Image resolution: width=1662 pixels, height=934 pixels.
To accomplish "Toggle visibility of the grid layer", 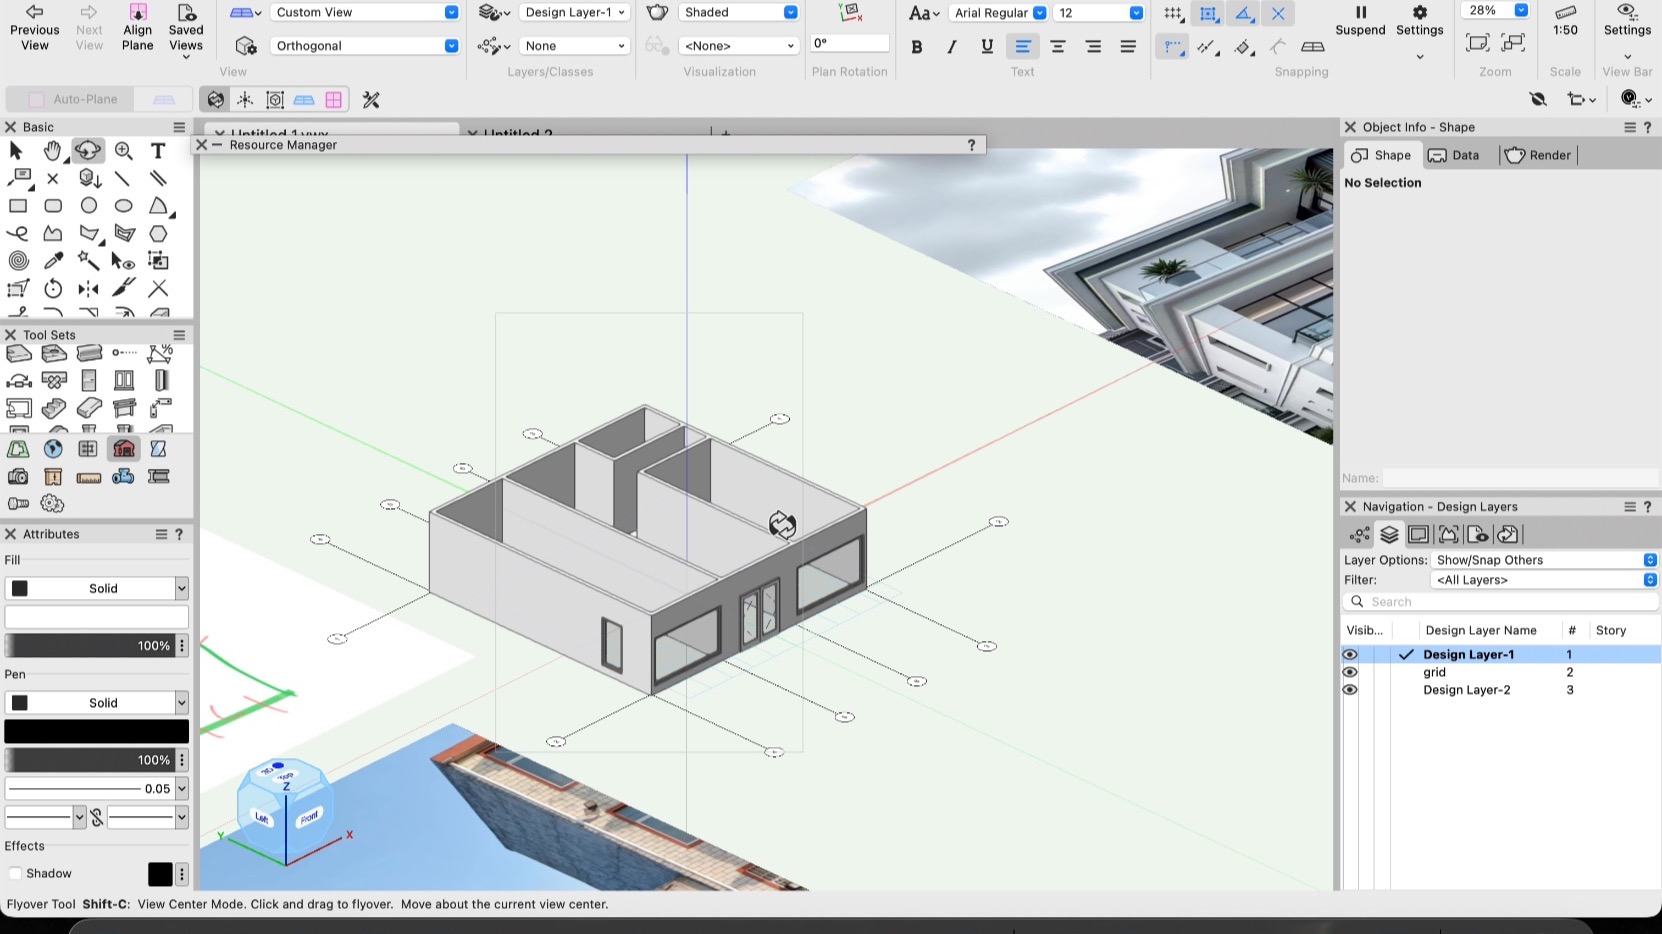I will (x=1350, y=672).
